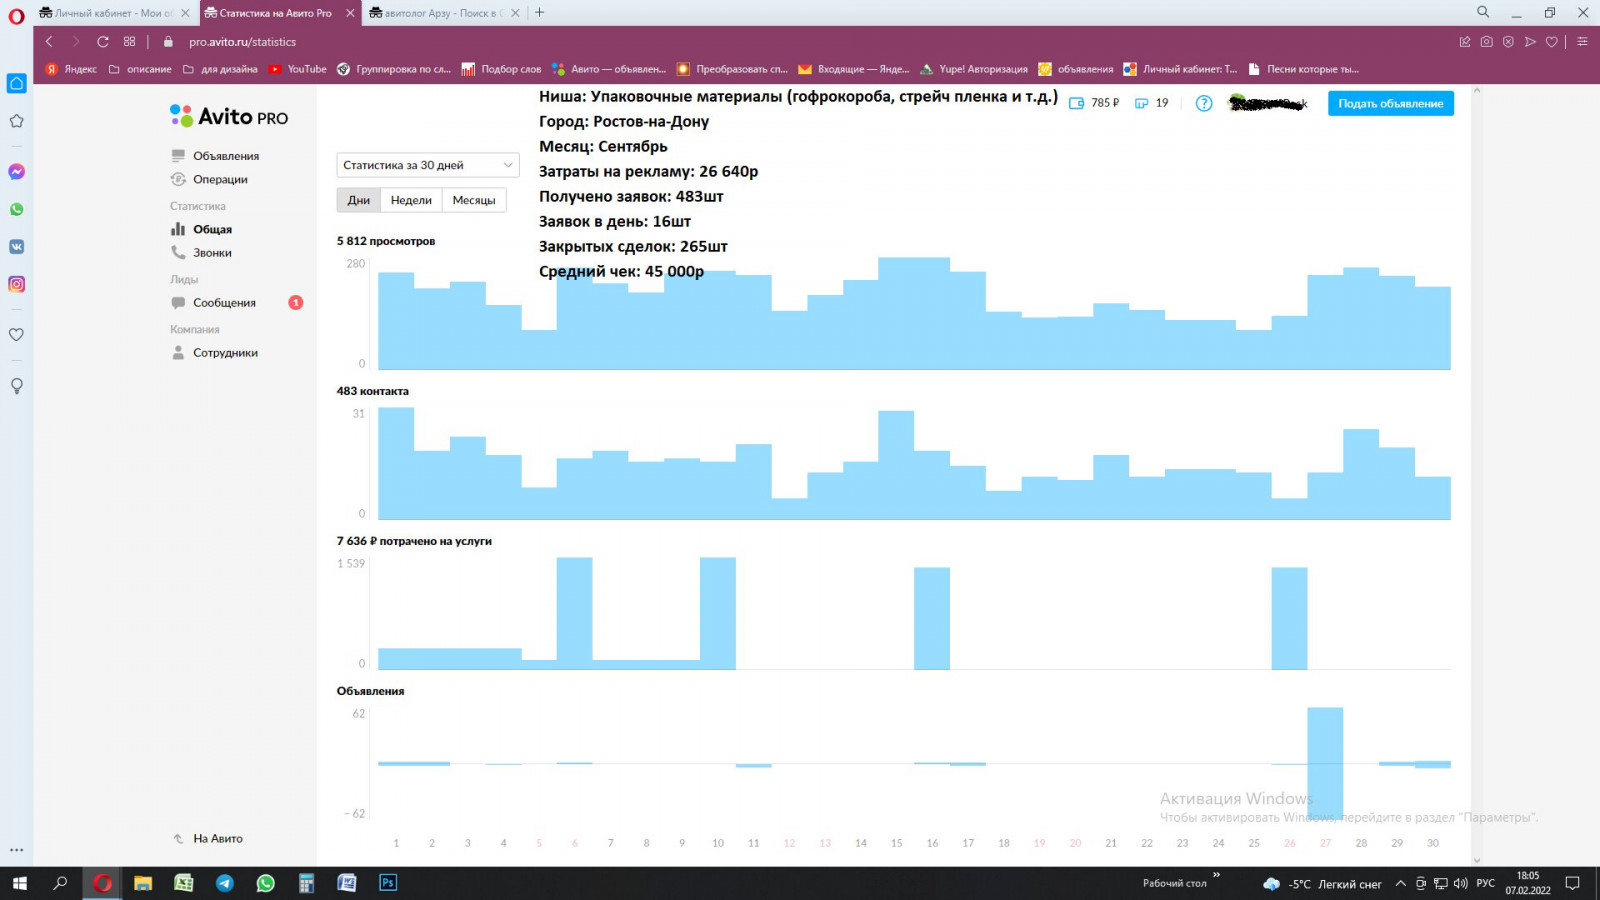This screenshot has height=900, width=1600.
Task: Select Общая statistics in the sidebar
Action: coord(212,229)
